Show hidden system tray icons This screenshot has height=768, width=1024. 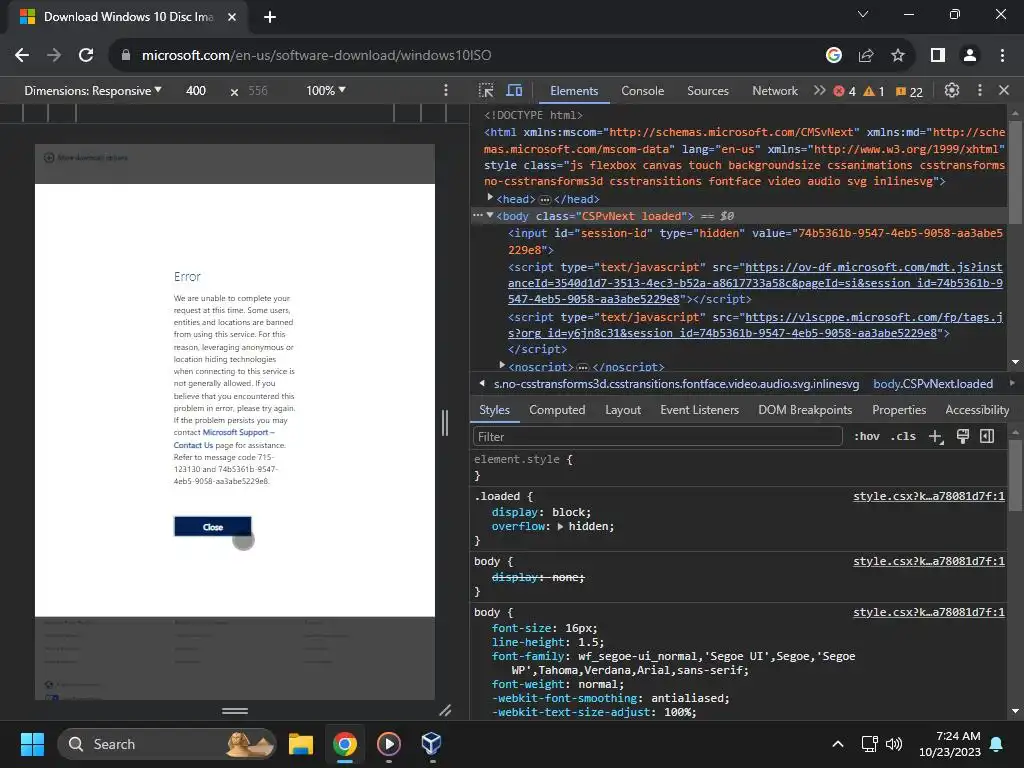click(837, 744)
